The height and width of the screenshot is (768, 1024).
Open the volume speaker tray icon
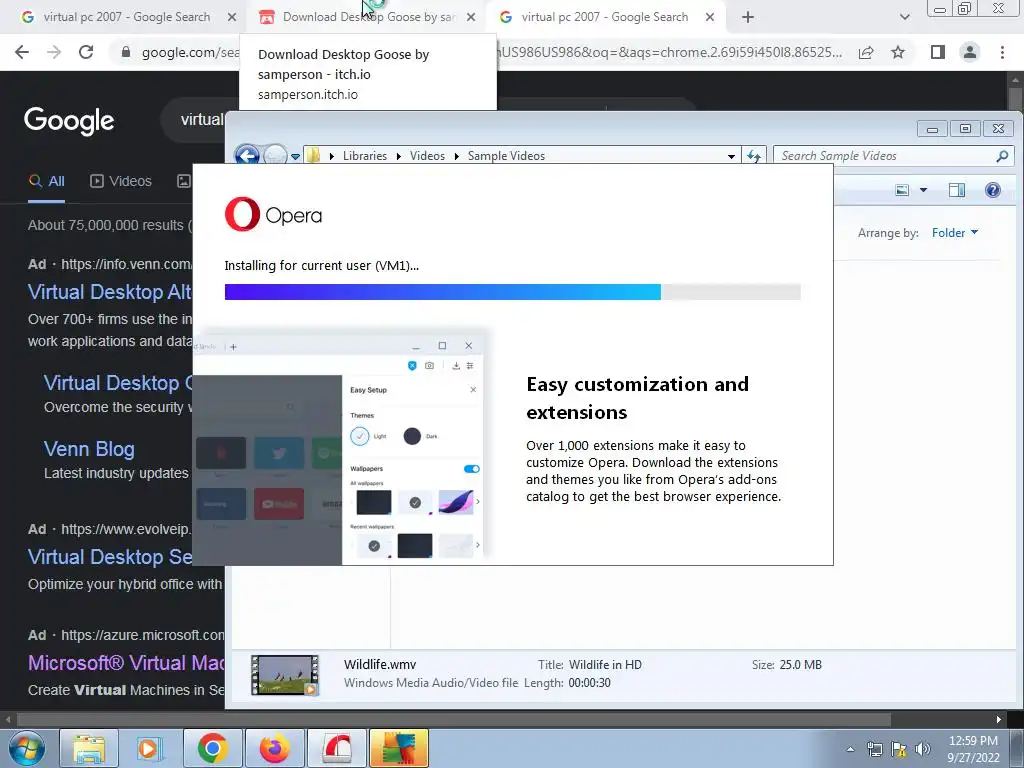pos(923,749)
